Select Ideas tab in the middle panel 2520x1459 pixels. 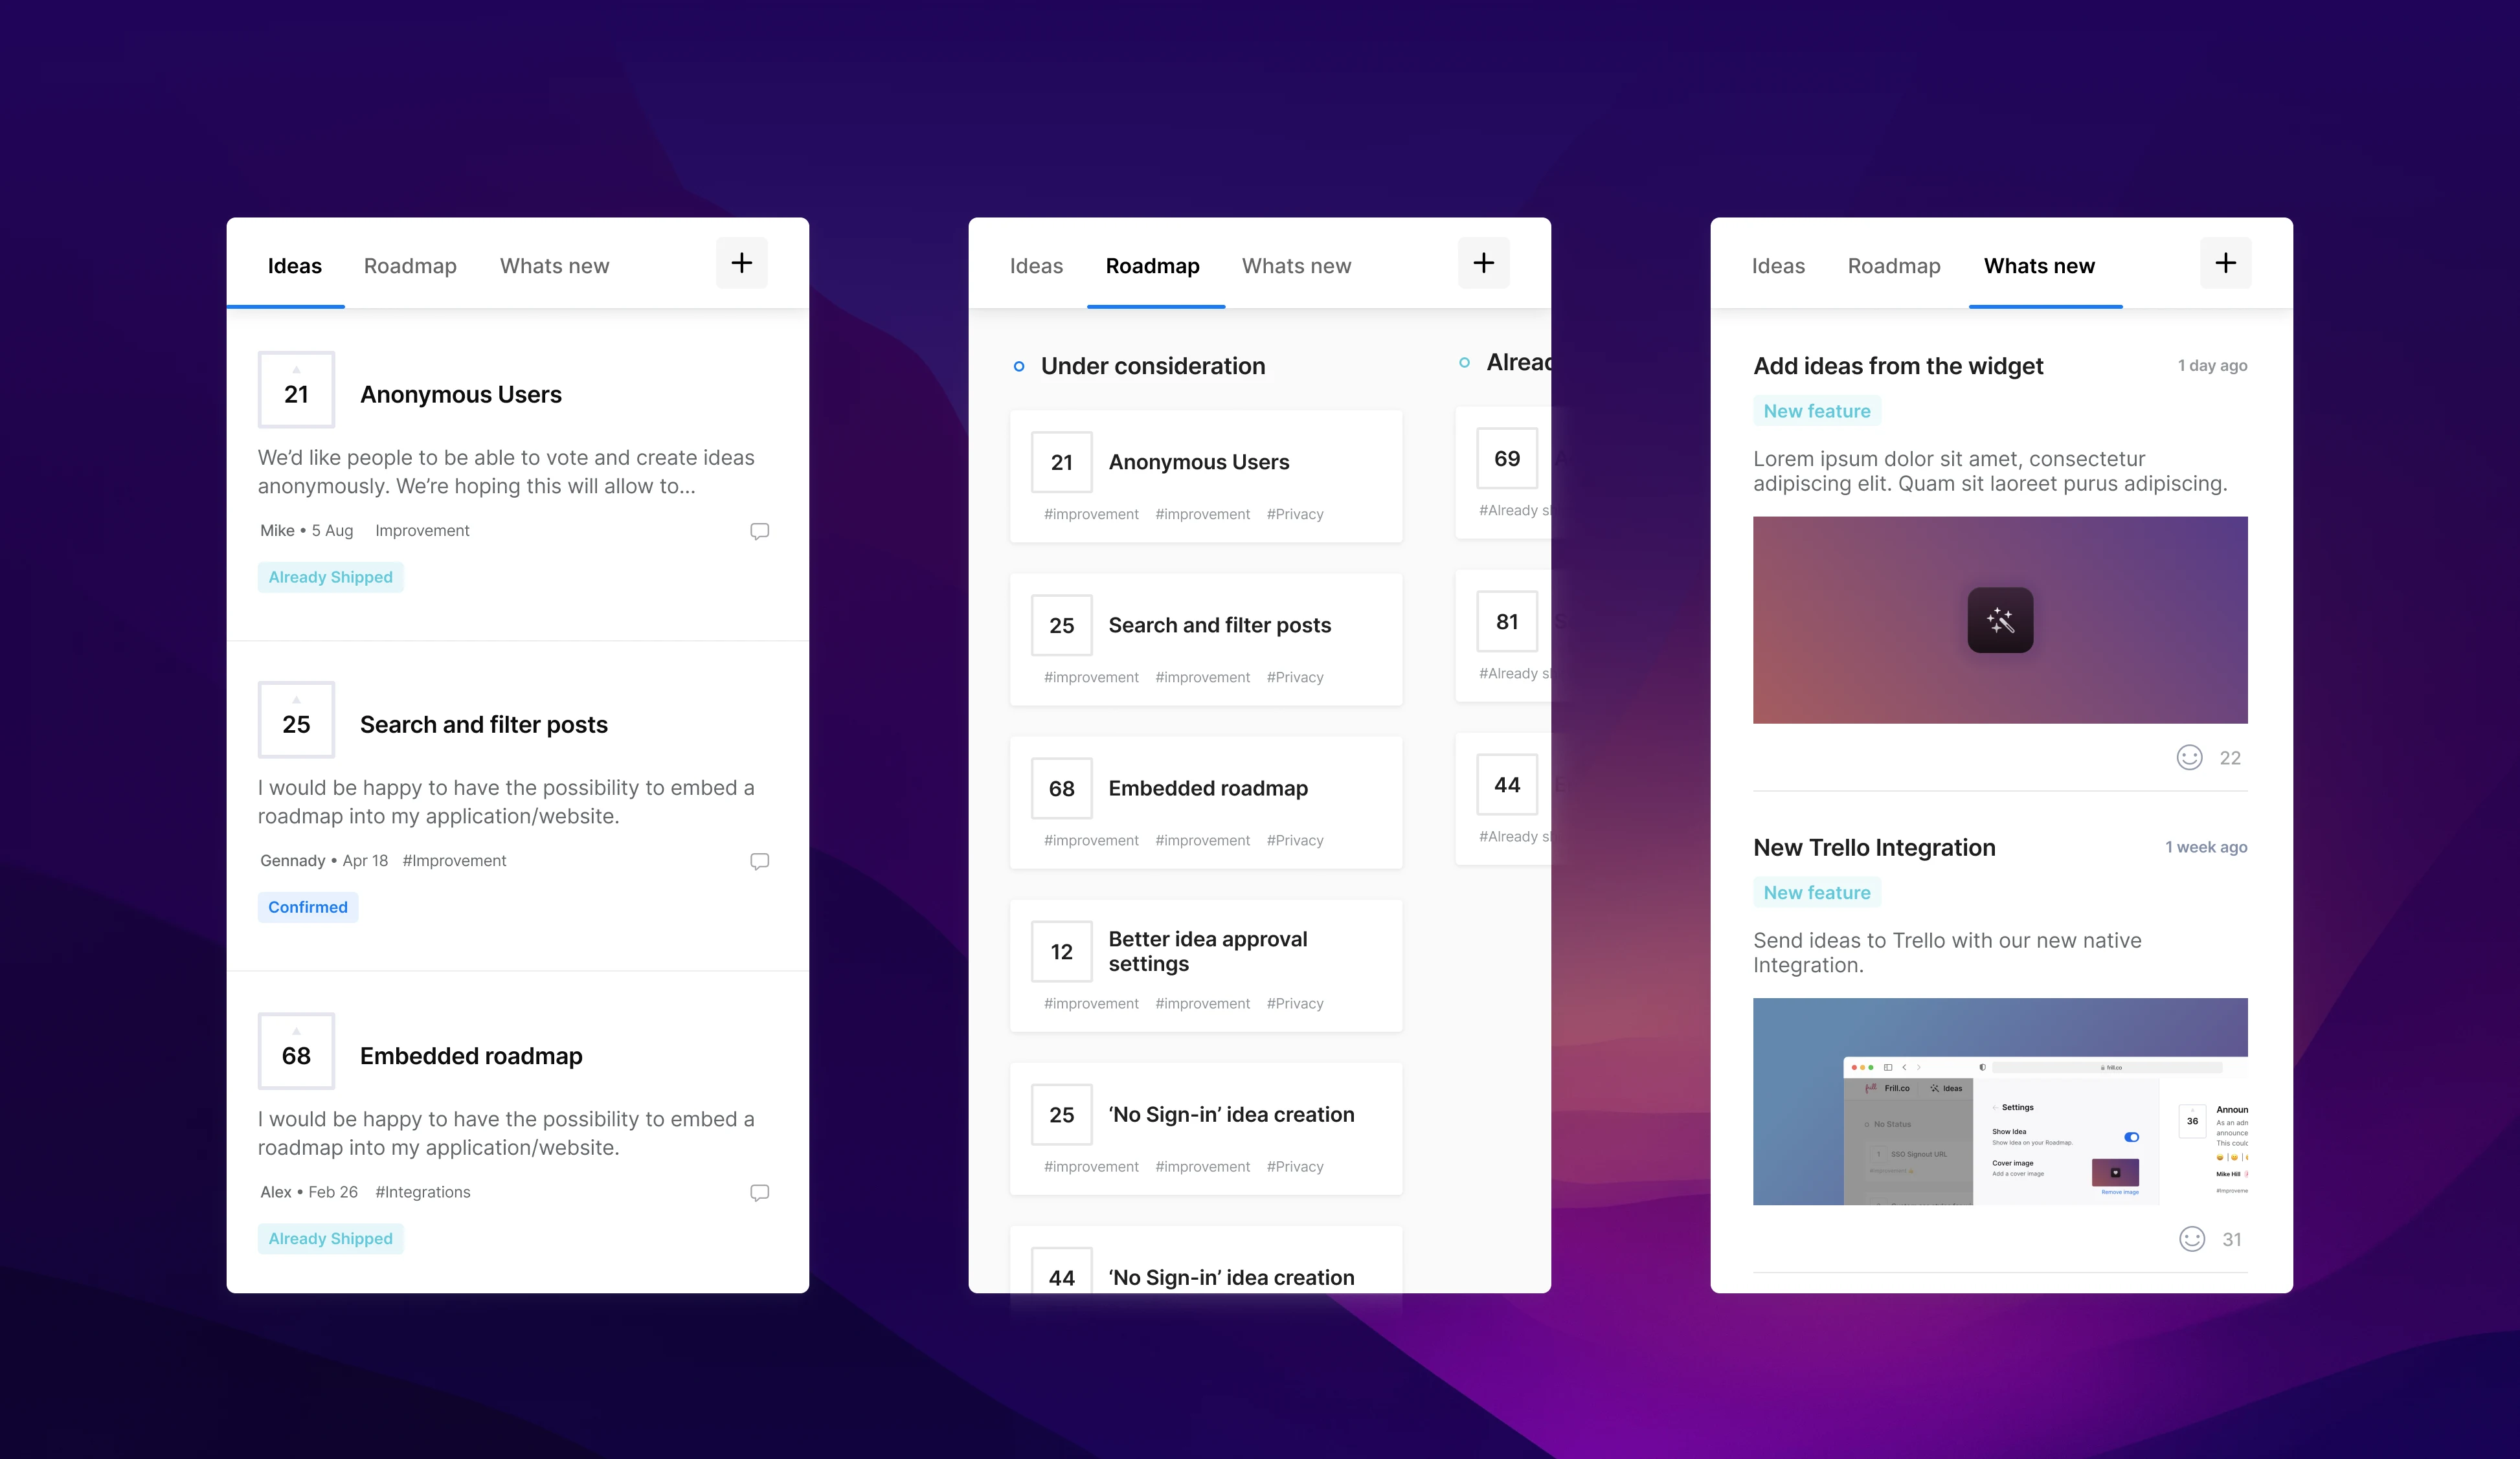(x=1036, y=266)
